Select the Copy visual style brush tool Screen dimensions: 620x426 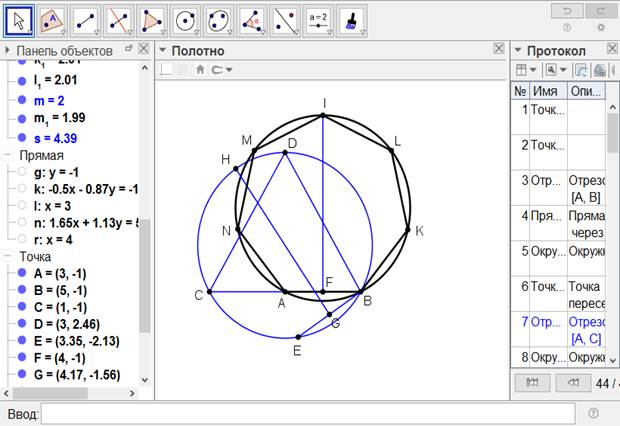tap(351, 21)
